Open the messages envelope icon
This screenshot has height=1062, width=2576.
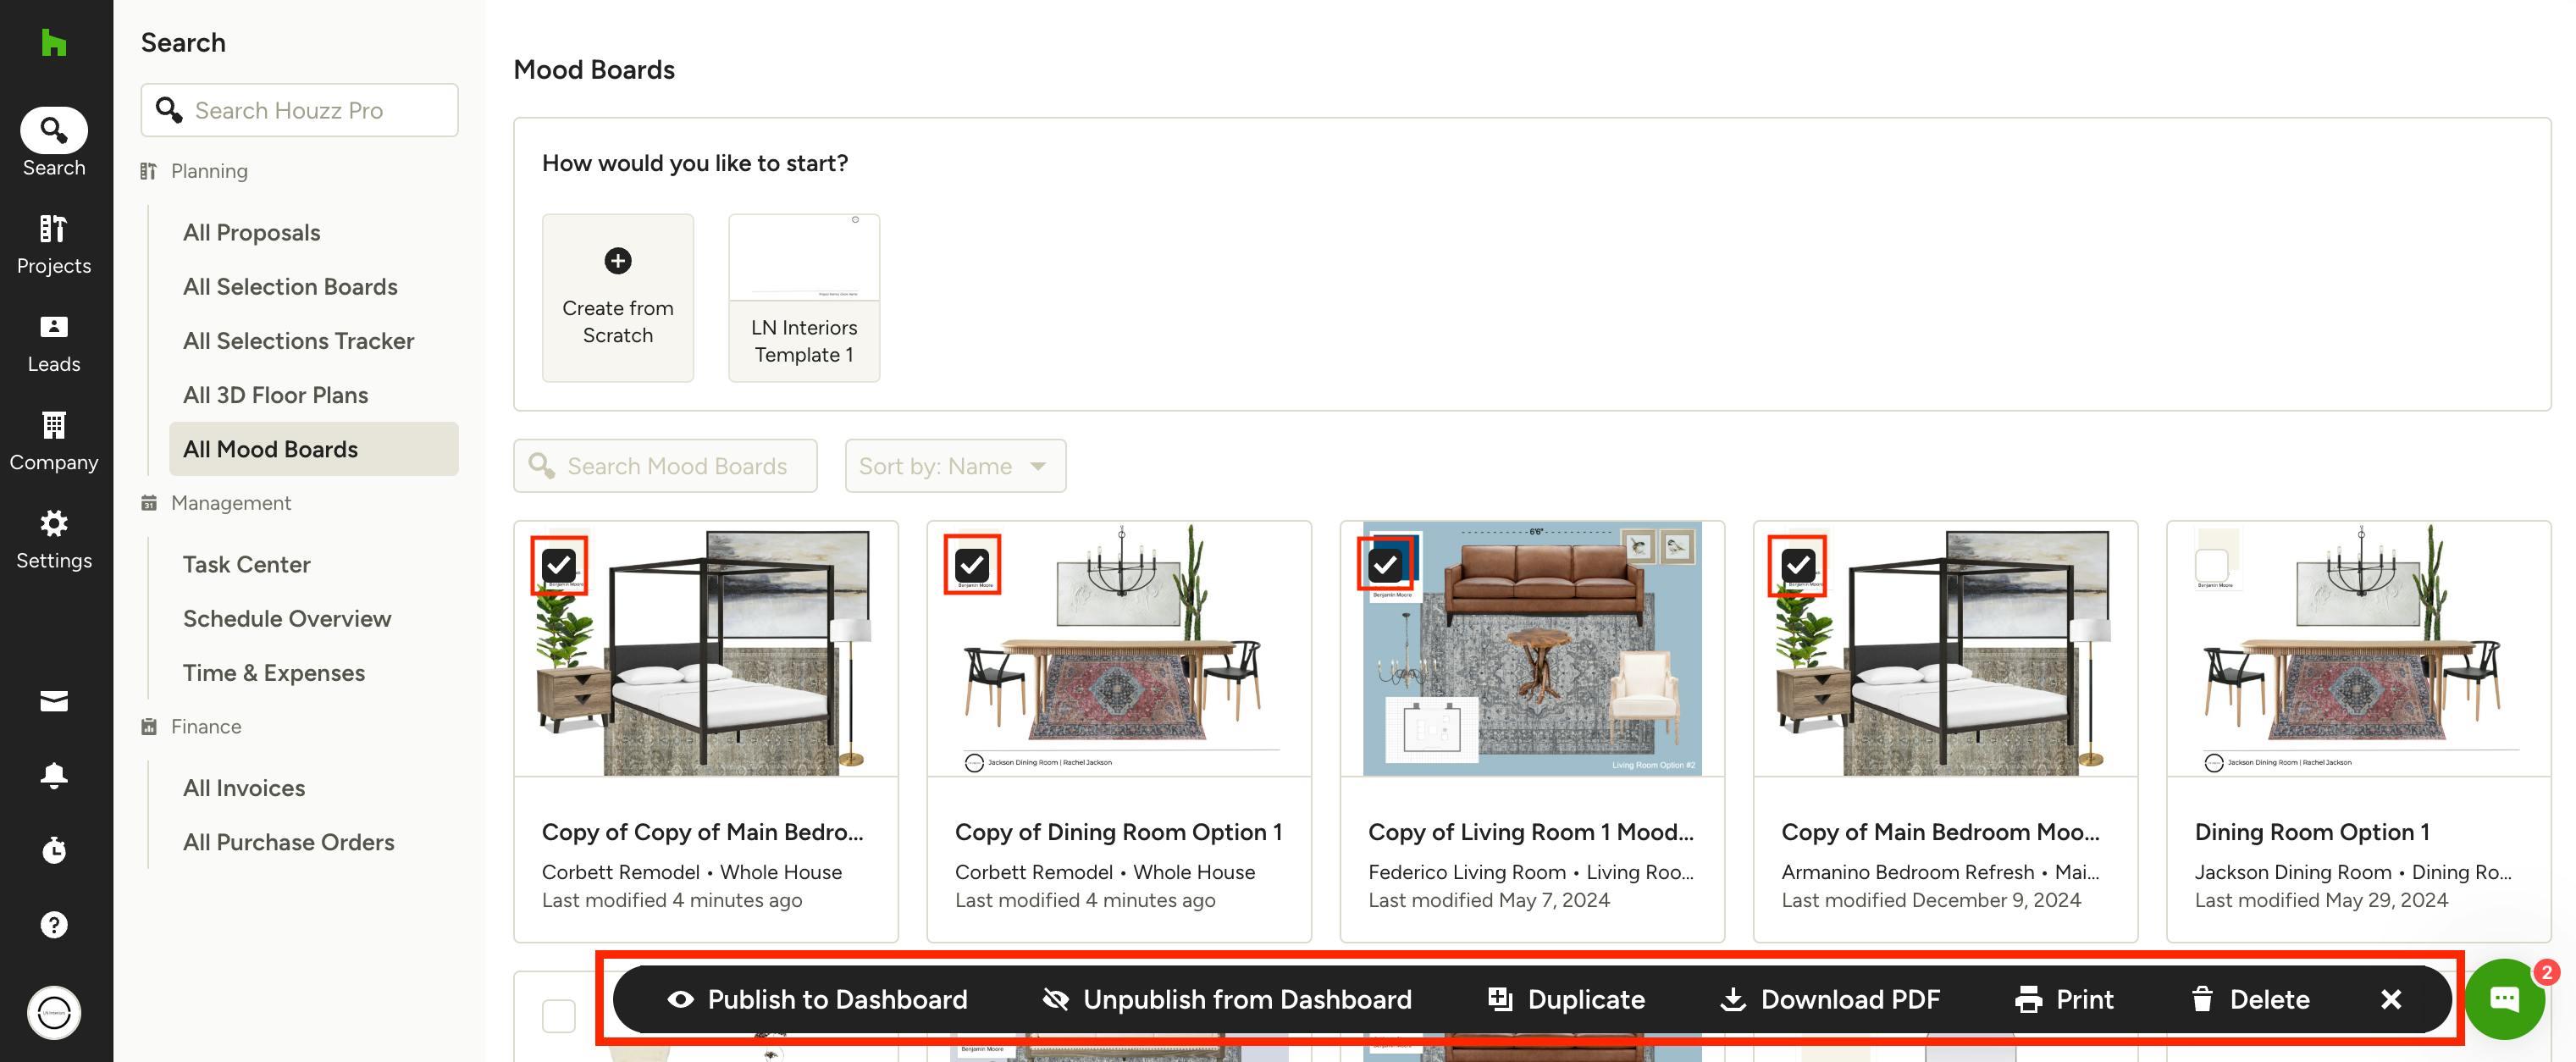[x=54, y=701]
